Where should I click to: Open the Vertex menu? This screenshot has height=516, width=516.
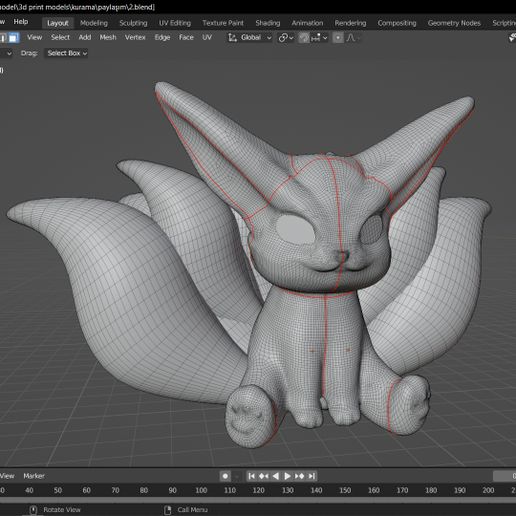[x=135, y=38]
